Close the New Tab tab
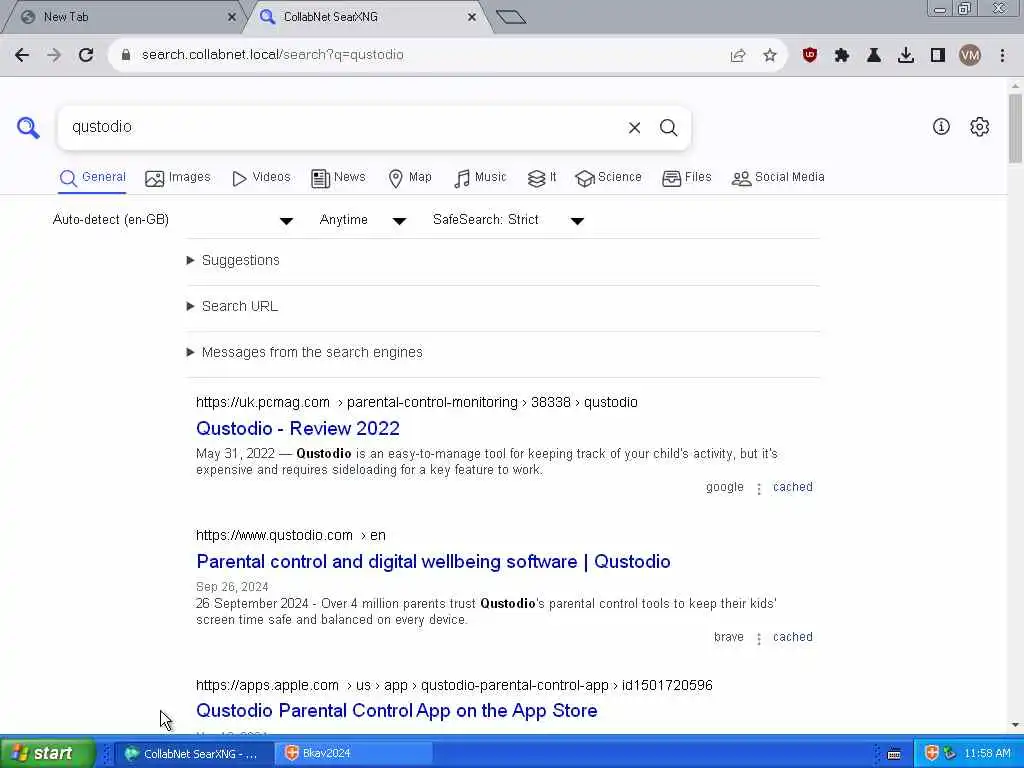This screenshot has height=768, width=1024. pos(231,17)
